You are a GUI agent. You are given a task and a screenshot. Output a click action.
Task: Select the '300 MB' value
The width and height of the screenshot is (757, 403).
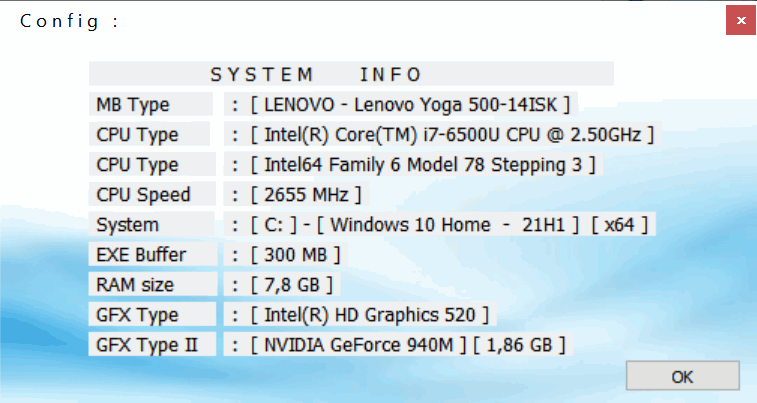286,254
